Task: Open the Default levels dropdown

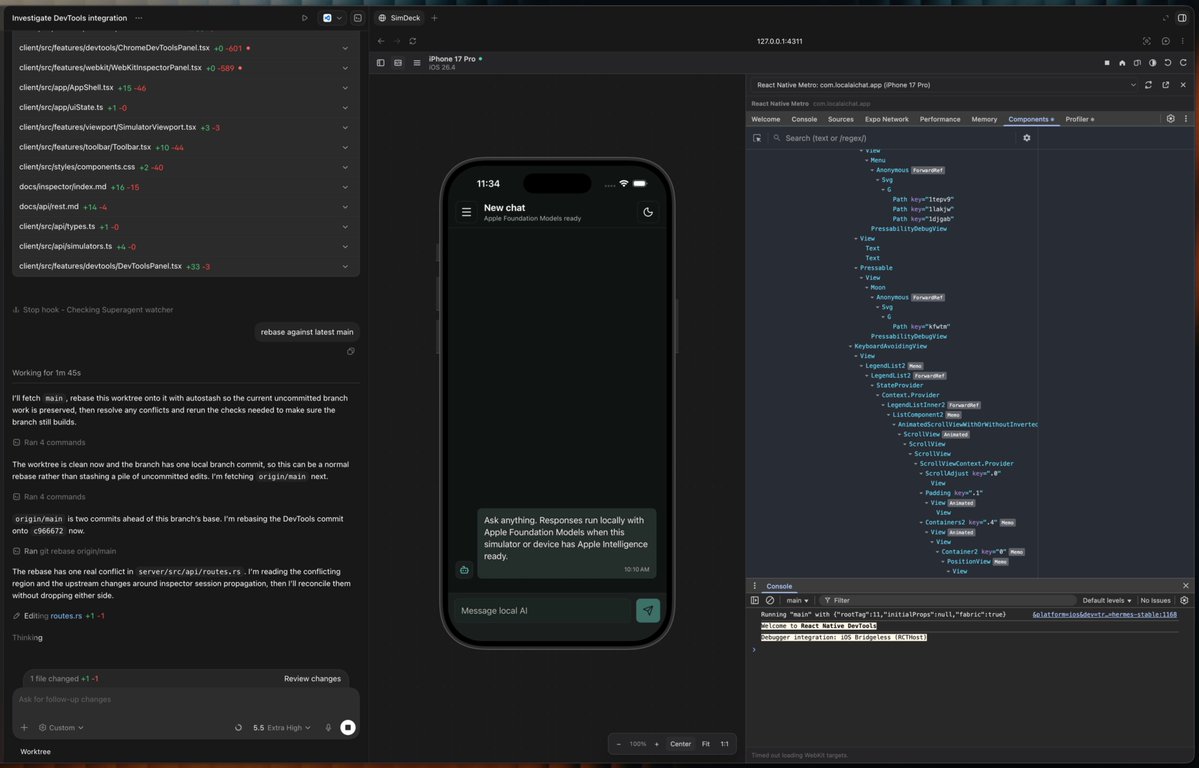Action: [x=1106, y=600]
